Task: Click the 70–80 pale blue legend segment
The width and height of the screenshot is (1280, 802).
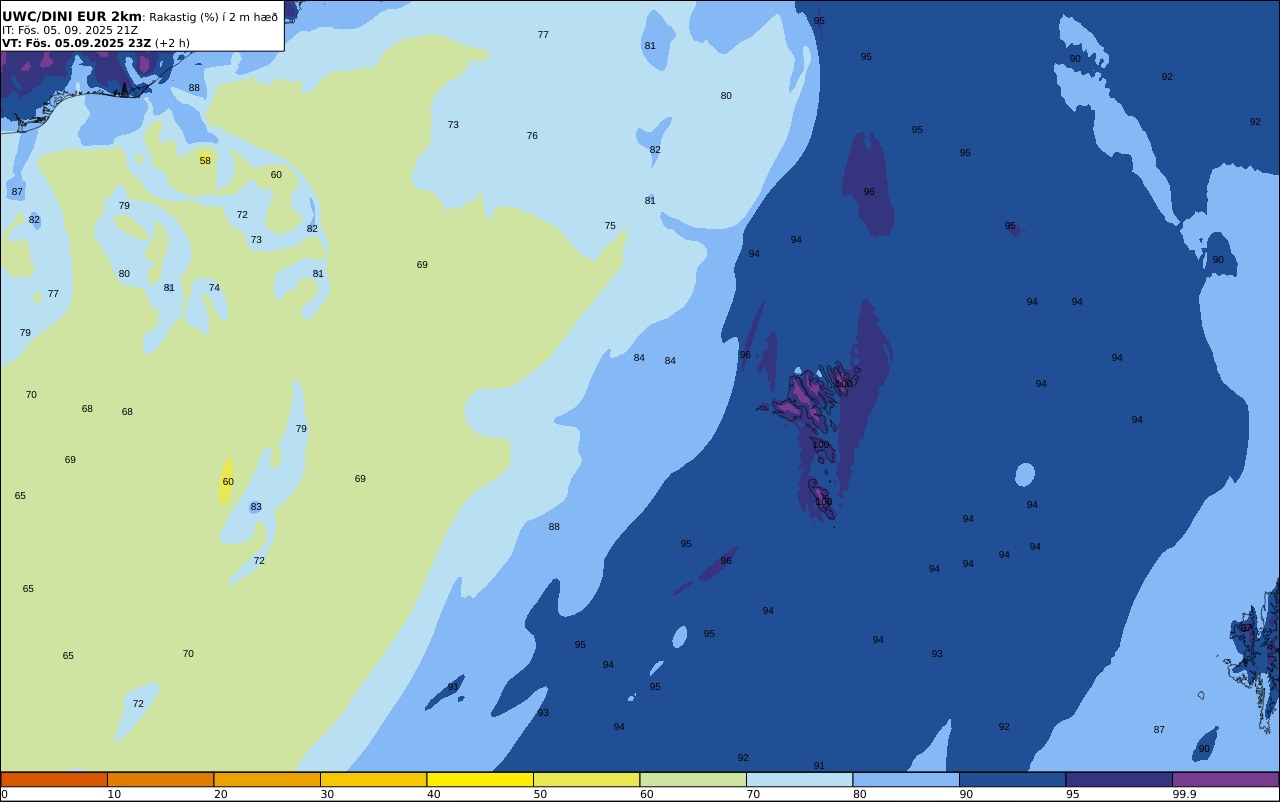Action: click(799, 779)
